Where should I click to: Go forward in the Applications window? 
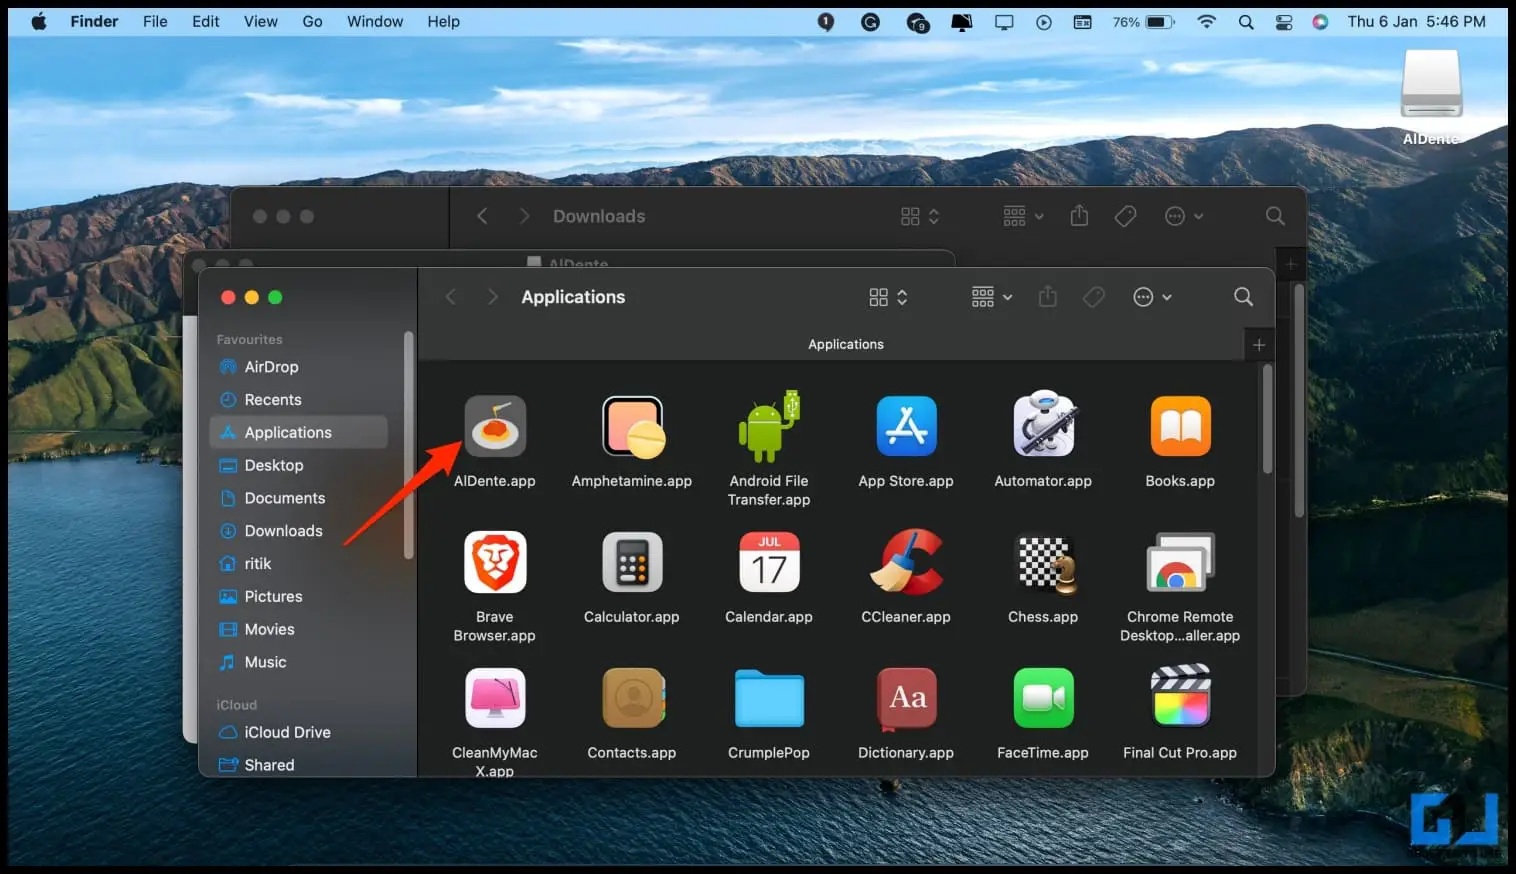(492, 297)
